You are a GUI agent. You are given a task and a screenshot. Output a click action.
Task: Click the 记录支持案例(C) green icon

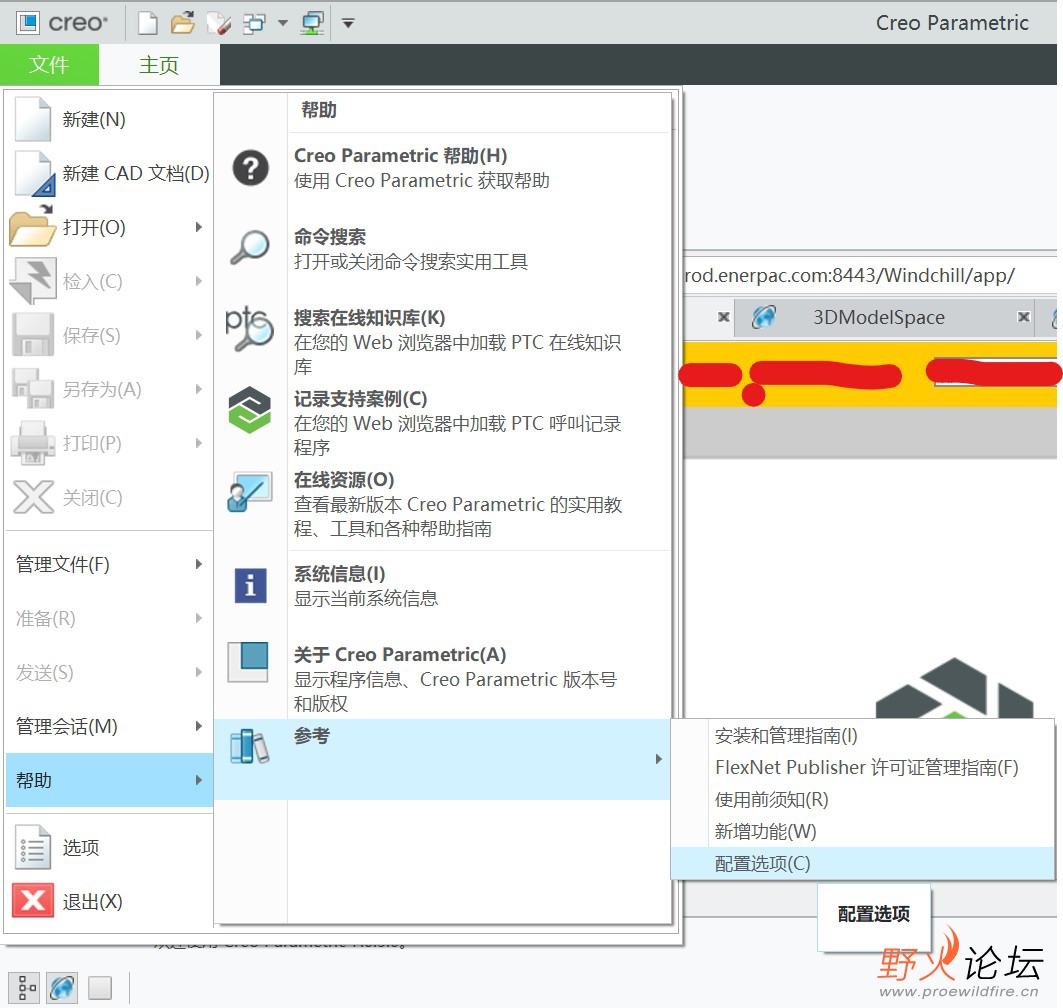point(249,409)
